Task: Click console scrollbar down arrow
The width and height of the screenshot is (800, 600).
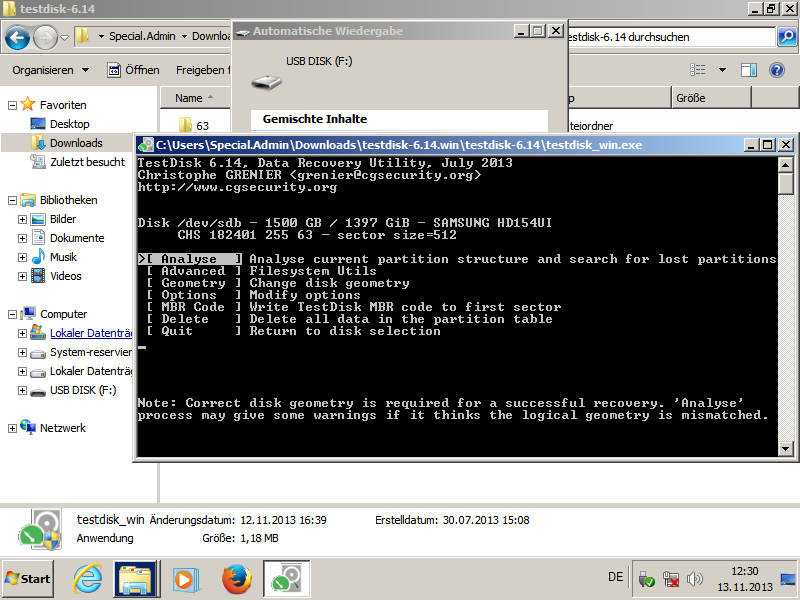Action: point(785,449)
